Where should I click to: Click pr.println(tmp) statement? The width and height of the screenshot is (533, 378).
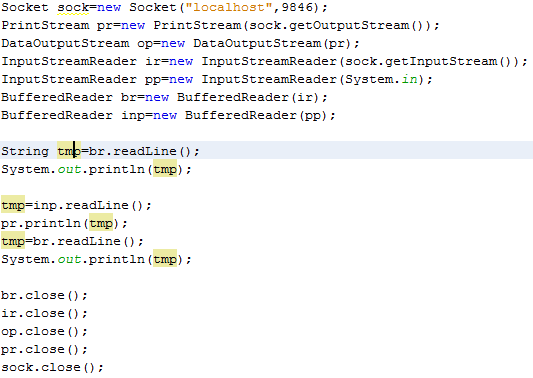click(x=64, y=223)
